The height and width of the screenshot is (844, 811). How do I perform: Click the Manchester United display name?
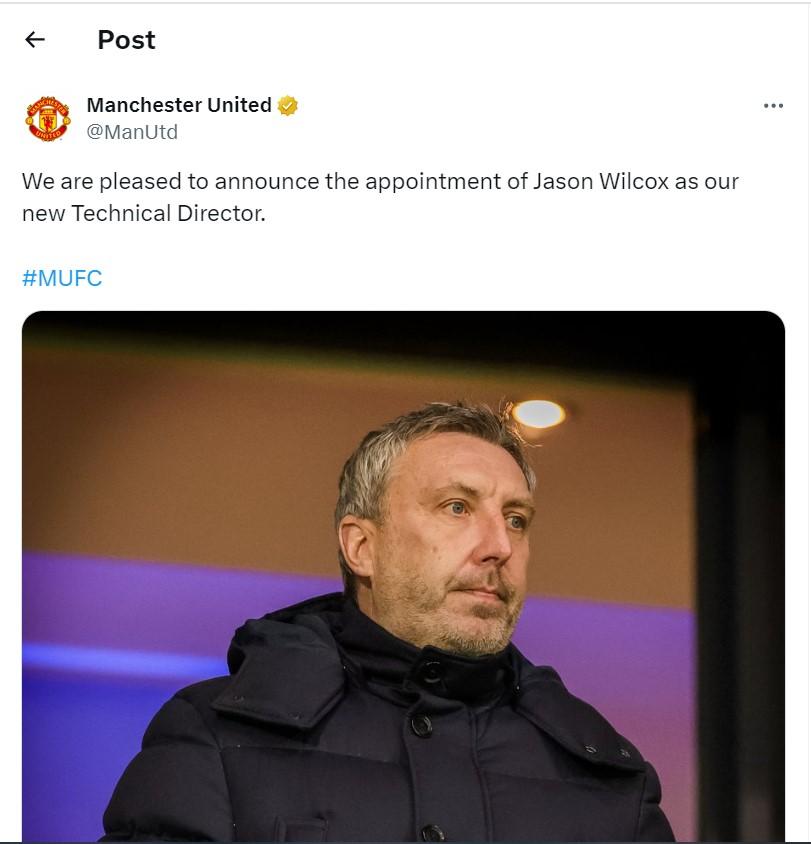click(x=179, y=105)
